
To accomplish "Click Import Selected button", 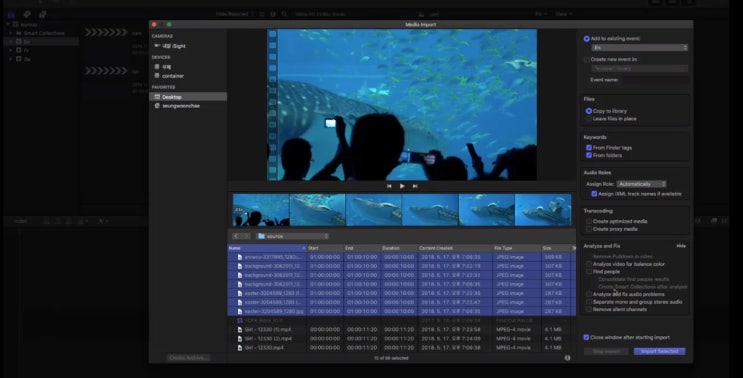I will (x=660, y=351).
